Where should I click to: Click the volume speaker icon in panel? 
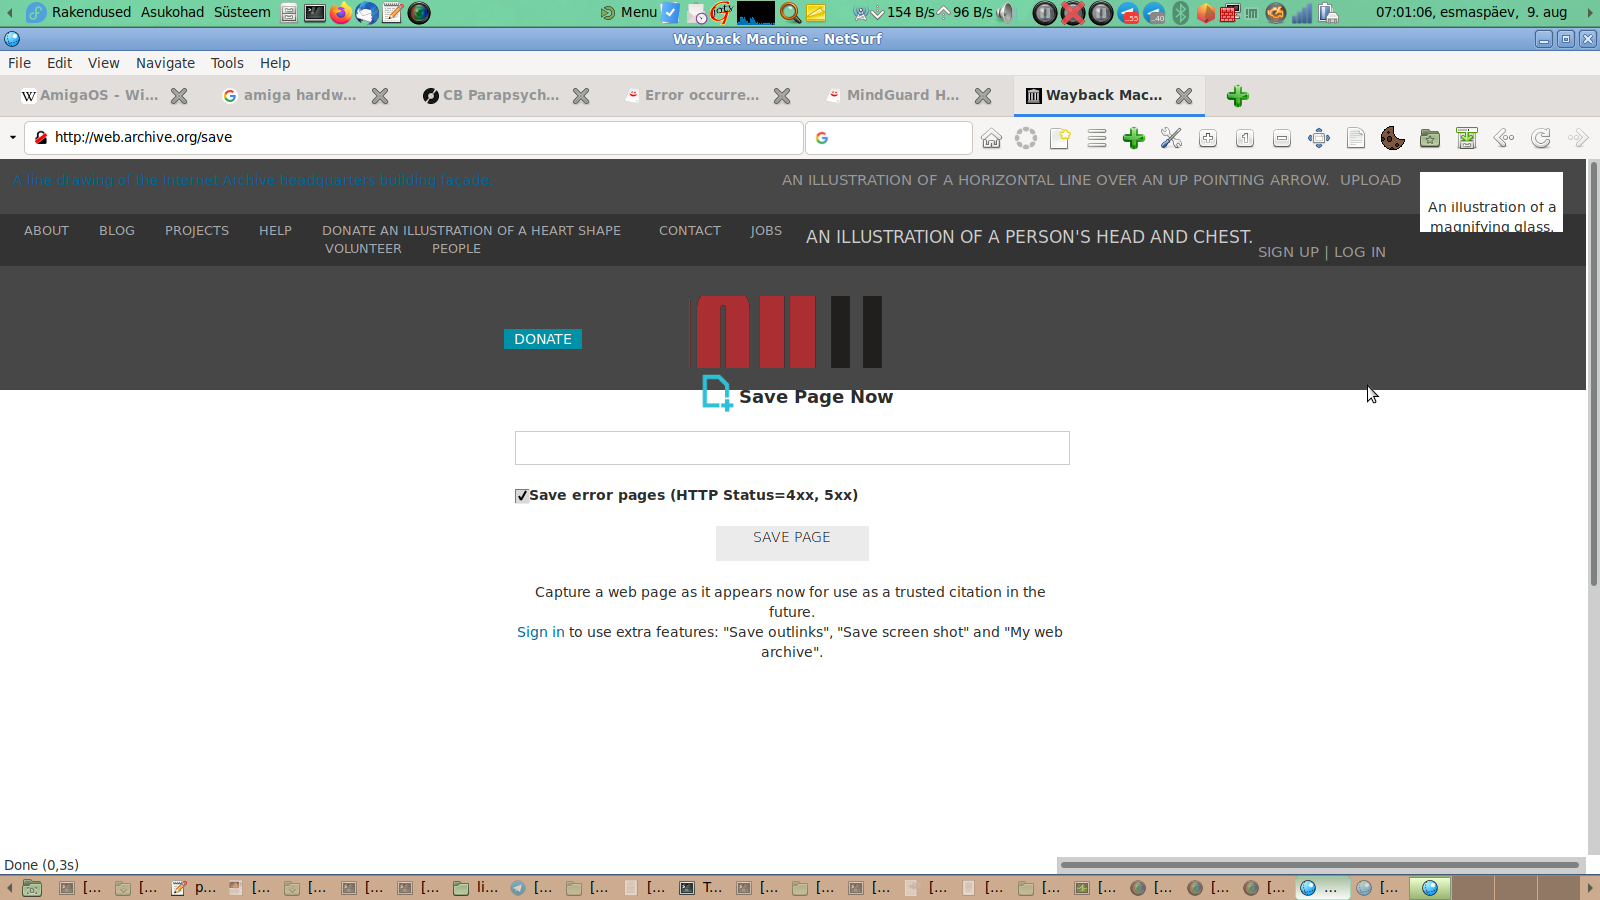tap(1006, 13)
